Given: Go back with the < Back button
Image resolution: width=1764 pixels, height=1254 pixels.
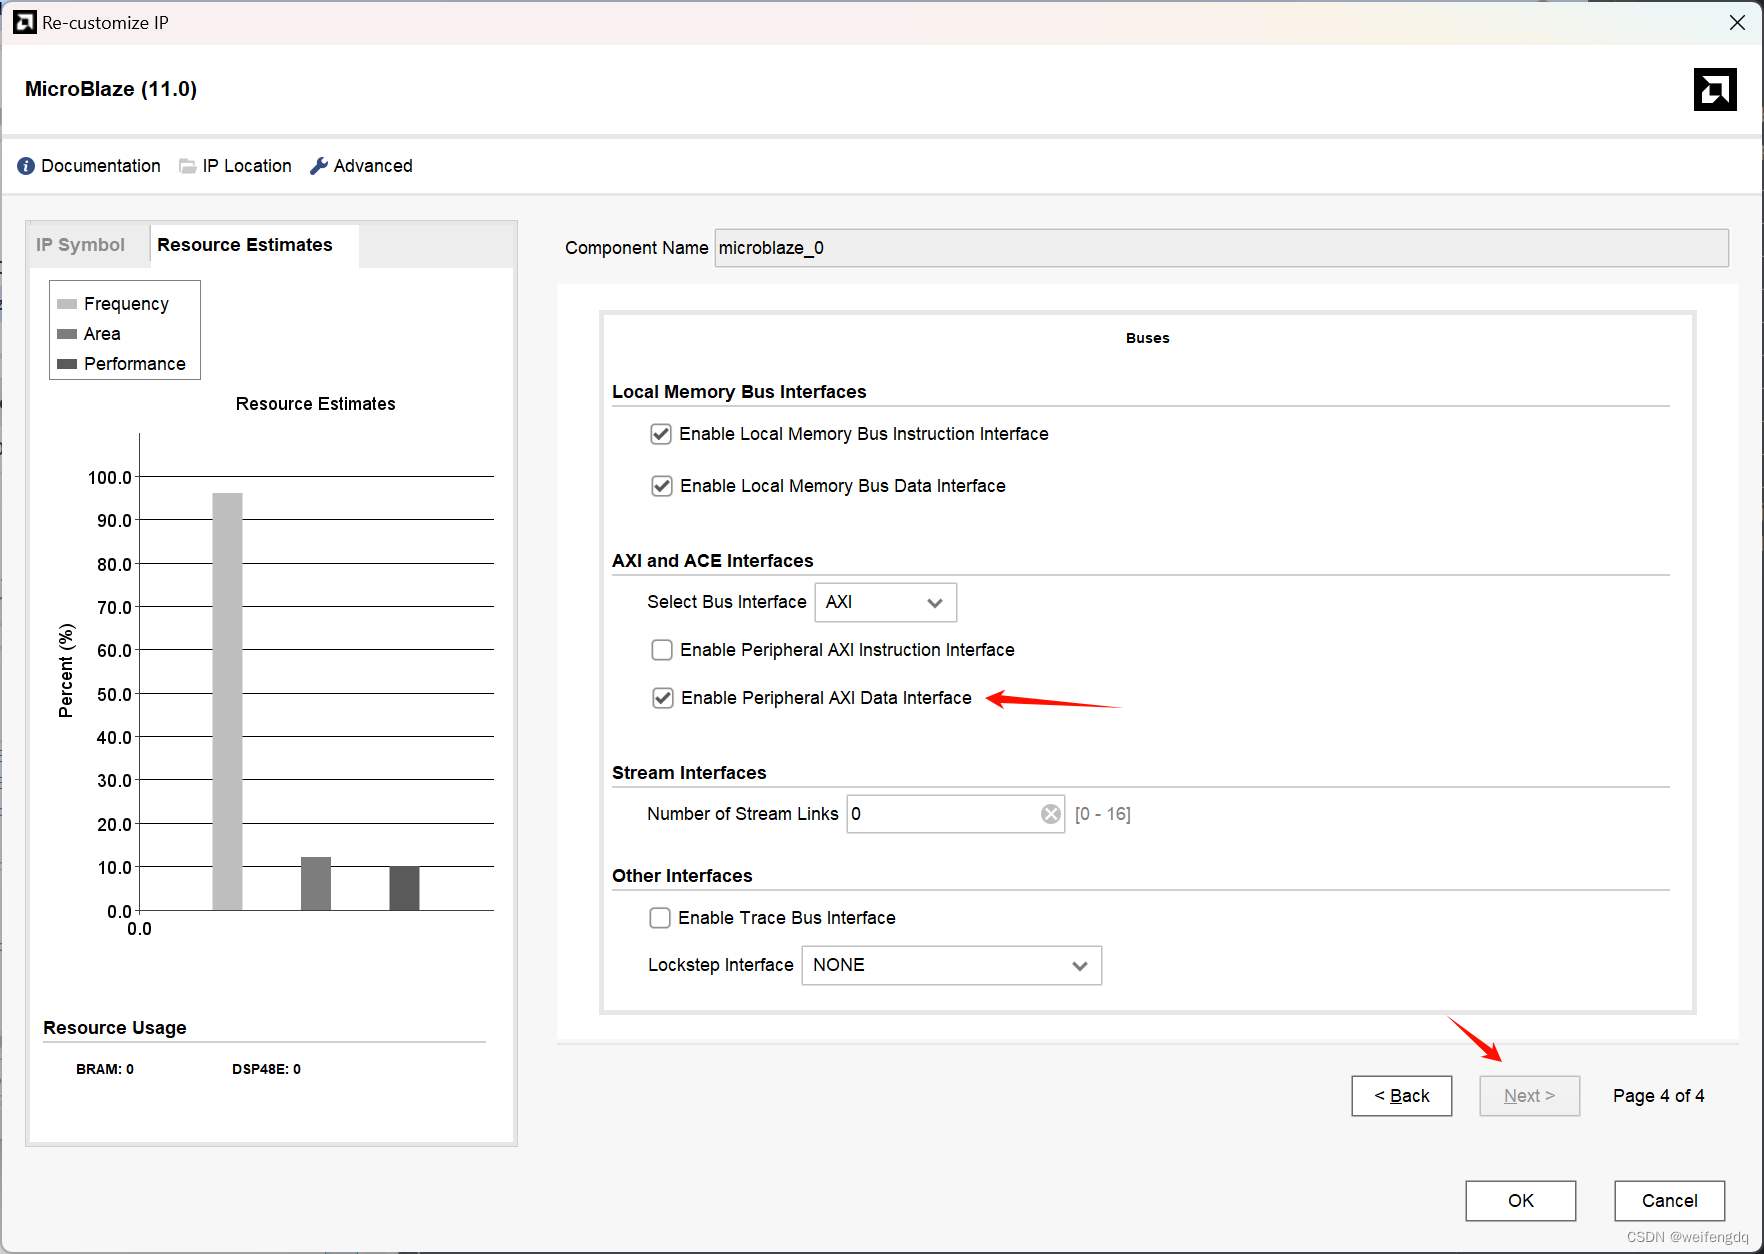Looking at the screenshot, I should click(x=1402, y=1096).
